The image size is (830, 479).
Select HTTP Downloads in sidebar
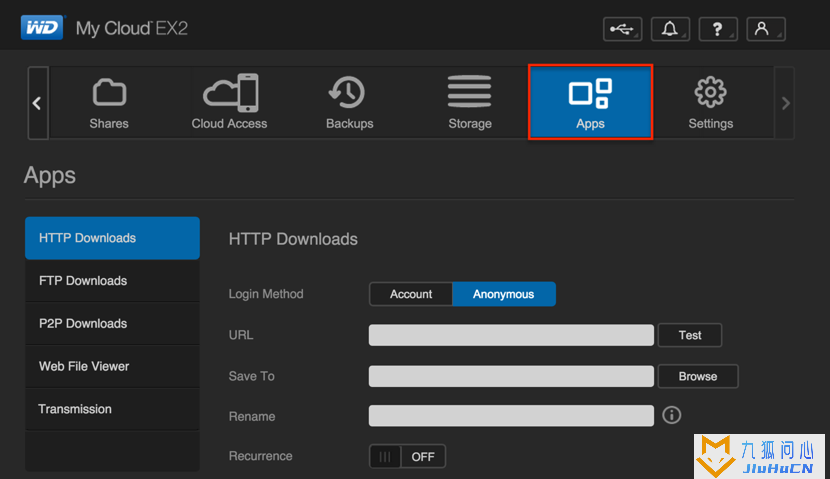pos(112,238)
